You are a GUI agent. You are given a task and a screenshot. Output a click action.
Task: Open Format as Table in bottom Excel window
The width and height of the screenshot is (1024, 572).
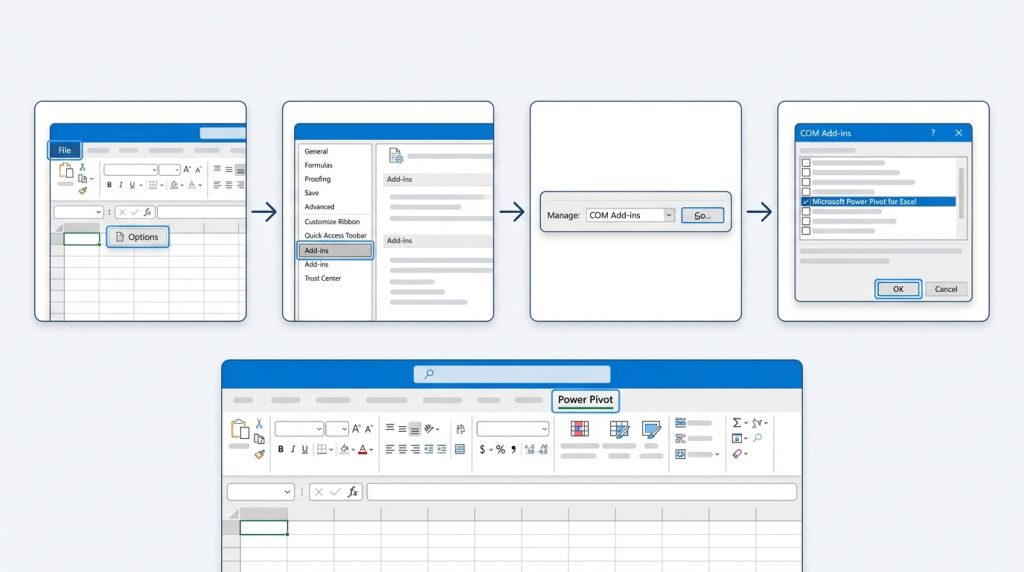618,429
